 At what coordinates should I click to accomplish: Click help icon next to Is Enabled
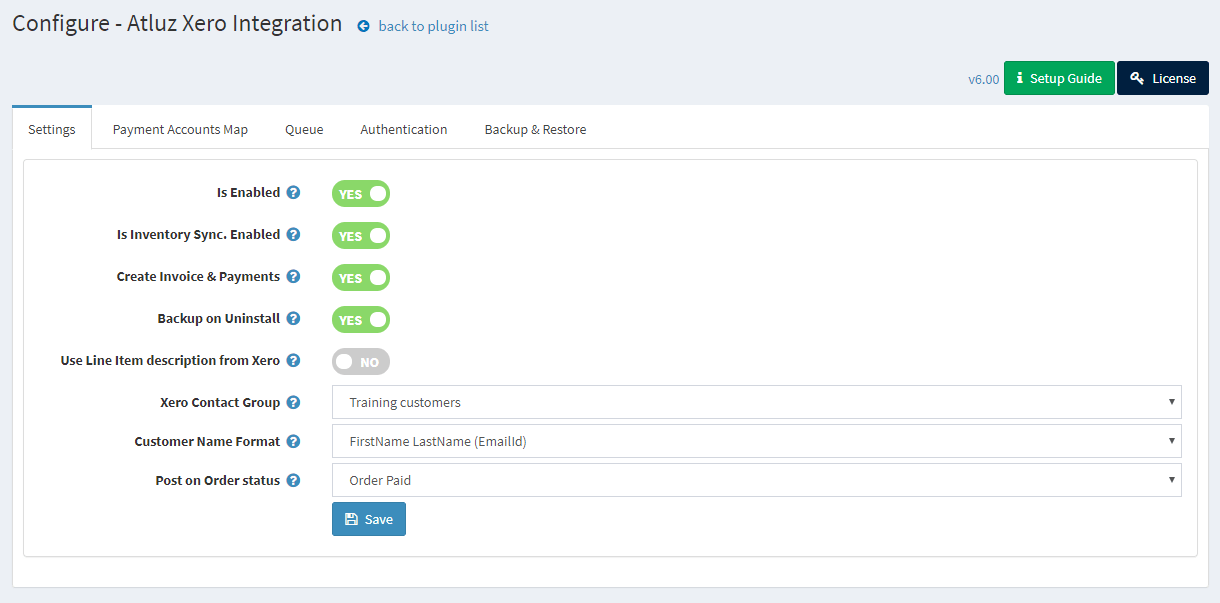tap(293, 193)
